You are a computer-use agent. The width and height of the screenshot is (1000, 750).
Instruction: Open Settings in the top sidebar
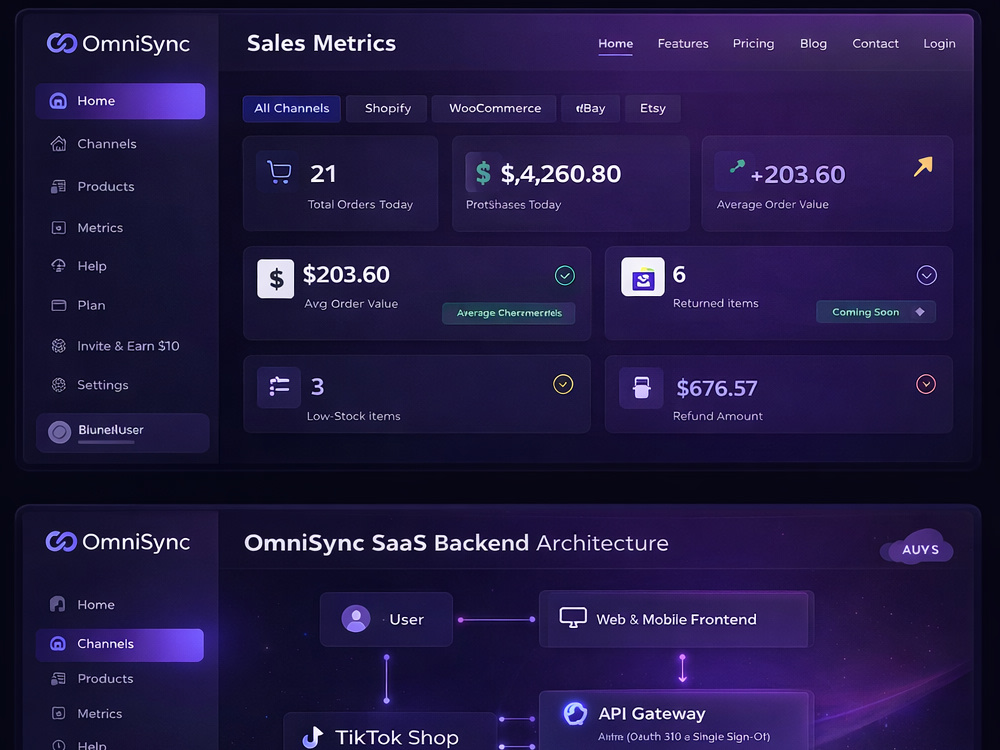click(x=103, y=385)
